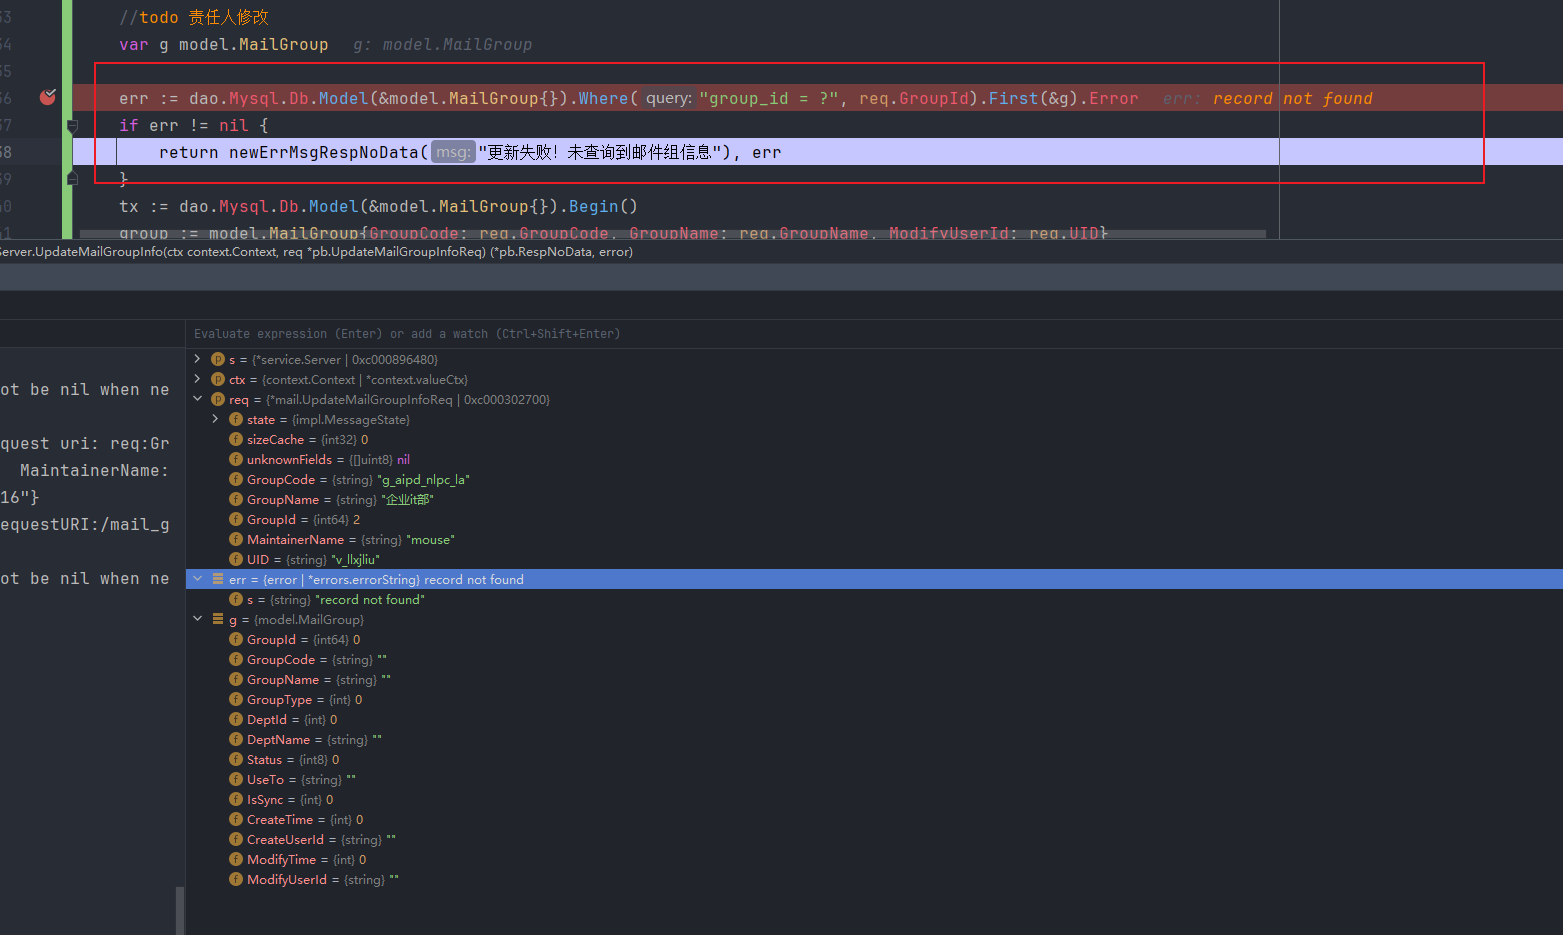Screen dimensions: 1563x935
Task: Expand the state MessageState field
Action: tap(215, 419)
